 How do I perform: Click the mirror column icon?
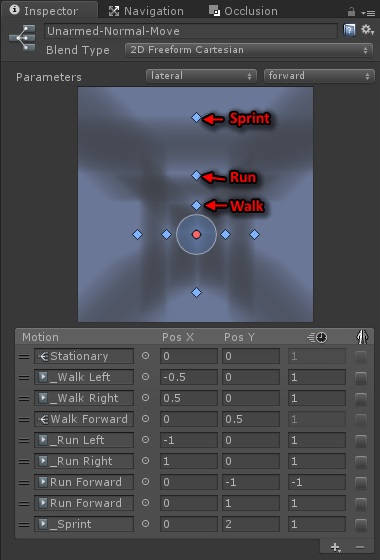362,337
